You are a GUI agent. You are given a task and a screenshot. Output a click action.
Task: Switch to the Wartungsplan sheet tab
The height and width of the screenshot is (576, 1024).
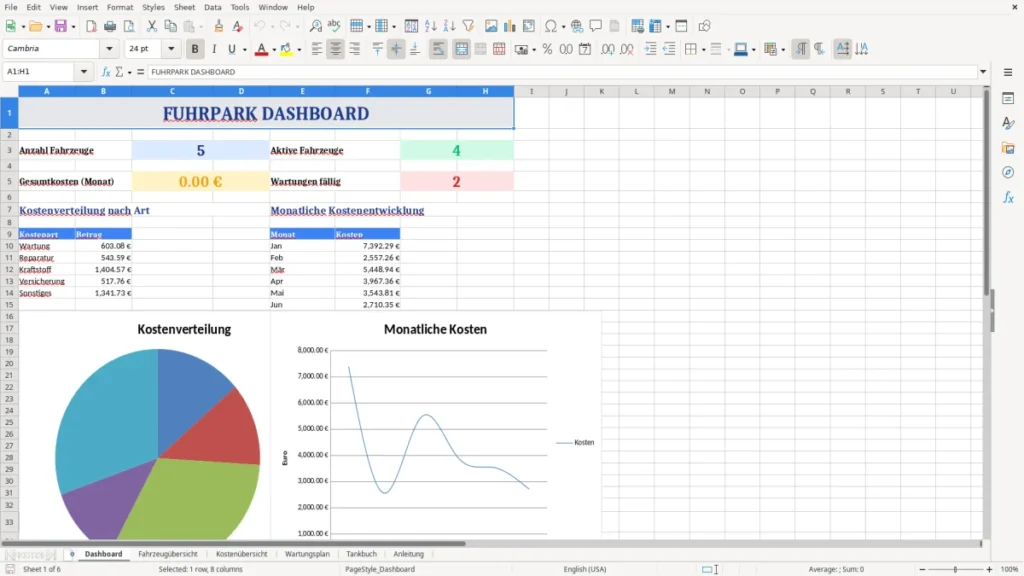(307, 554)
